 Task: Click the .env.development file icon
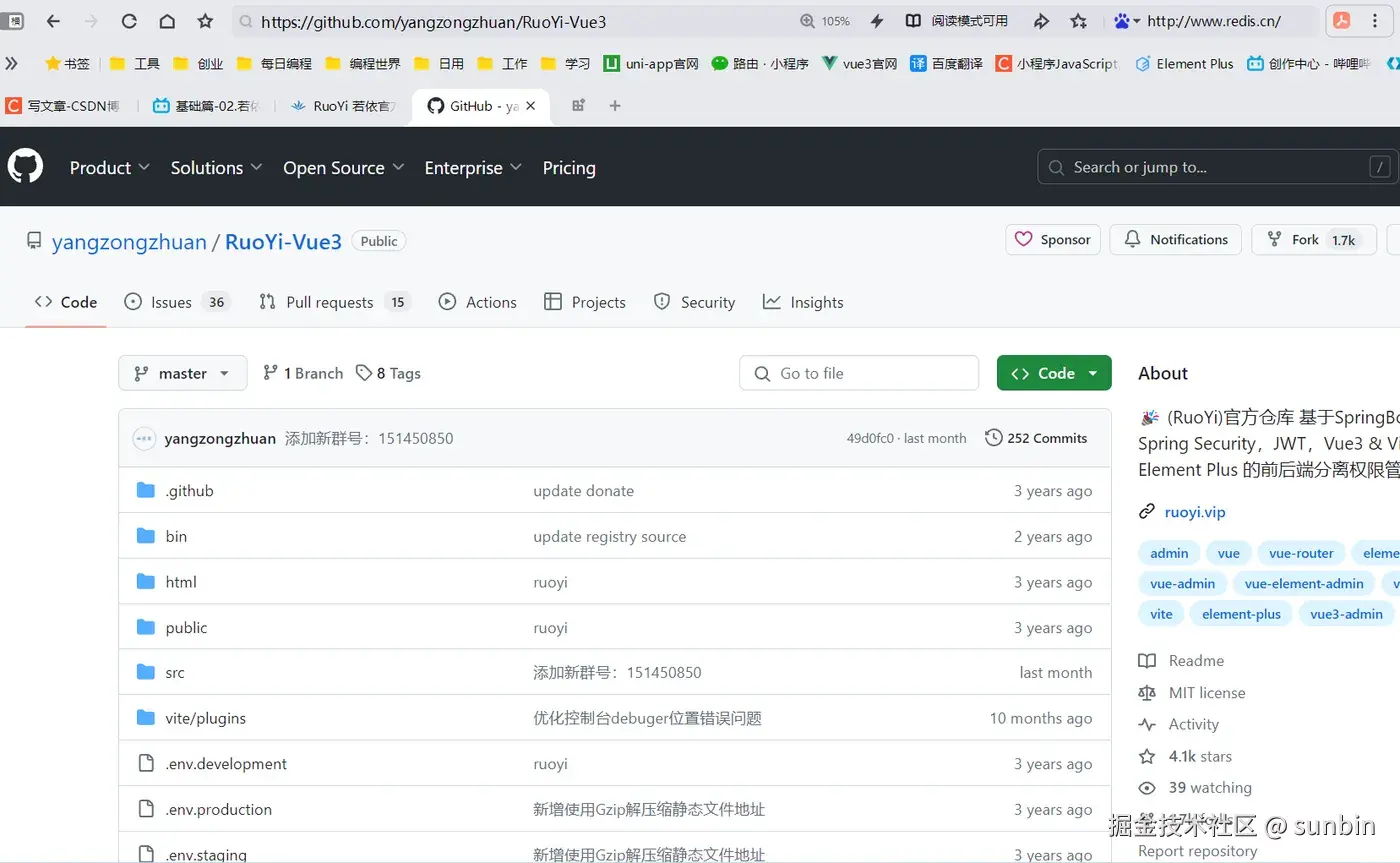146,764
